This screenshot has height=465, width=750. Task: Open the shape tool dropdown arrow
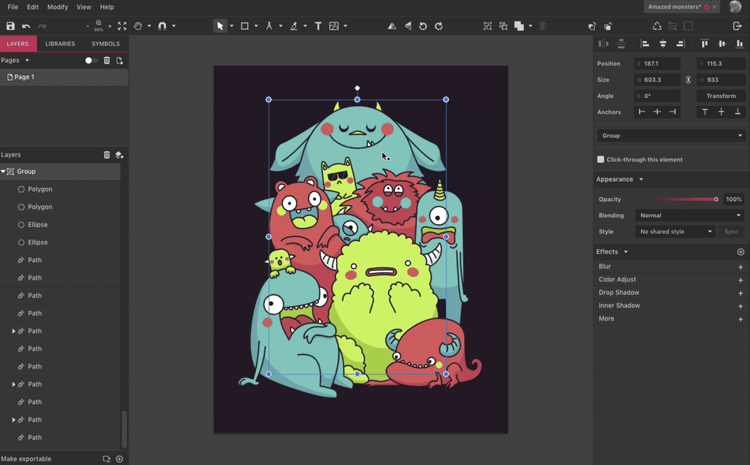pos(256,26)
